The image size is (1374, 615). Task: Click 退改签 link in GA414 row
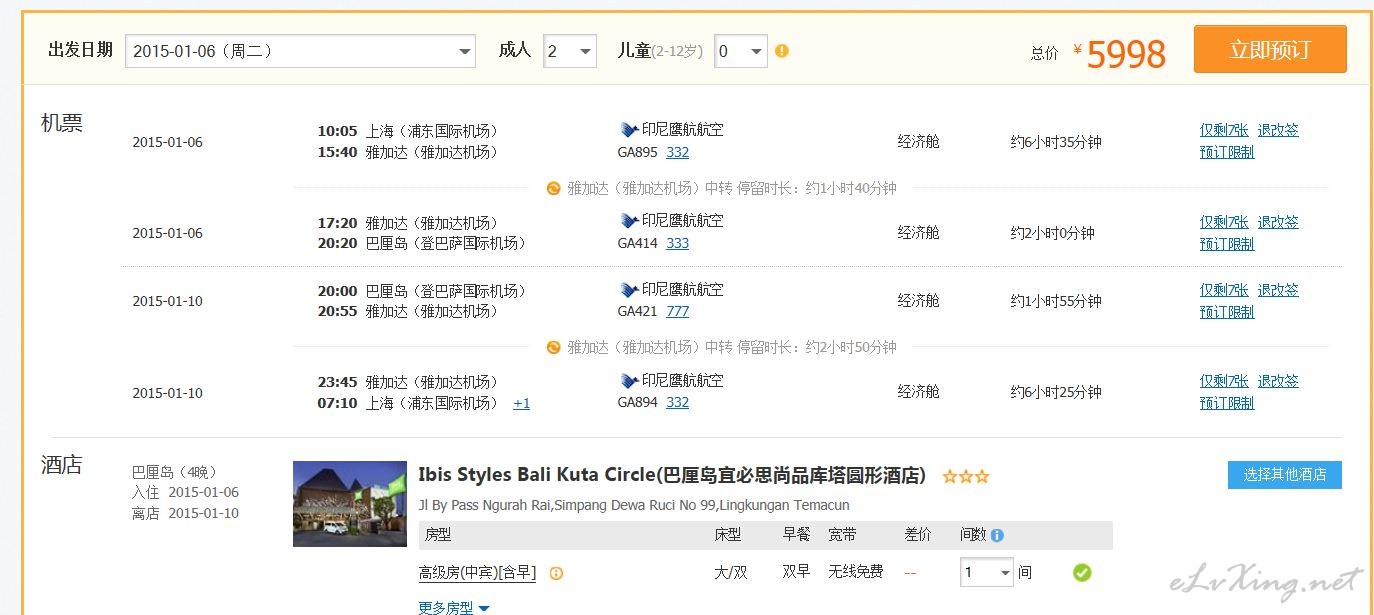pyautogui.click(x=1278, y=222)
